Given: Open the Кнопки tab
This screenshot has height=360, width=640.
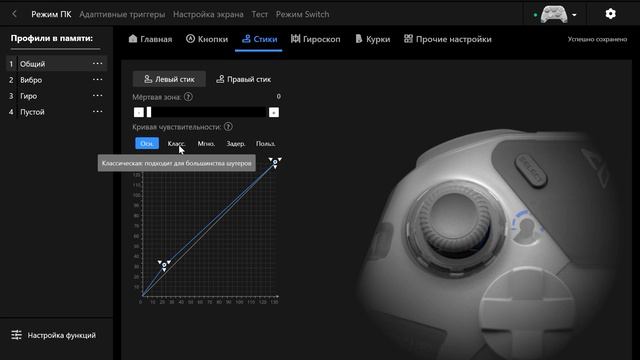Looking at the screenshot, I should (207, 39).
